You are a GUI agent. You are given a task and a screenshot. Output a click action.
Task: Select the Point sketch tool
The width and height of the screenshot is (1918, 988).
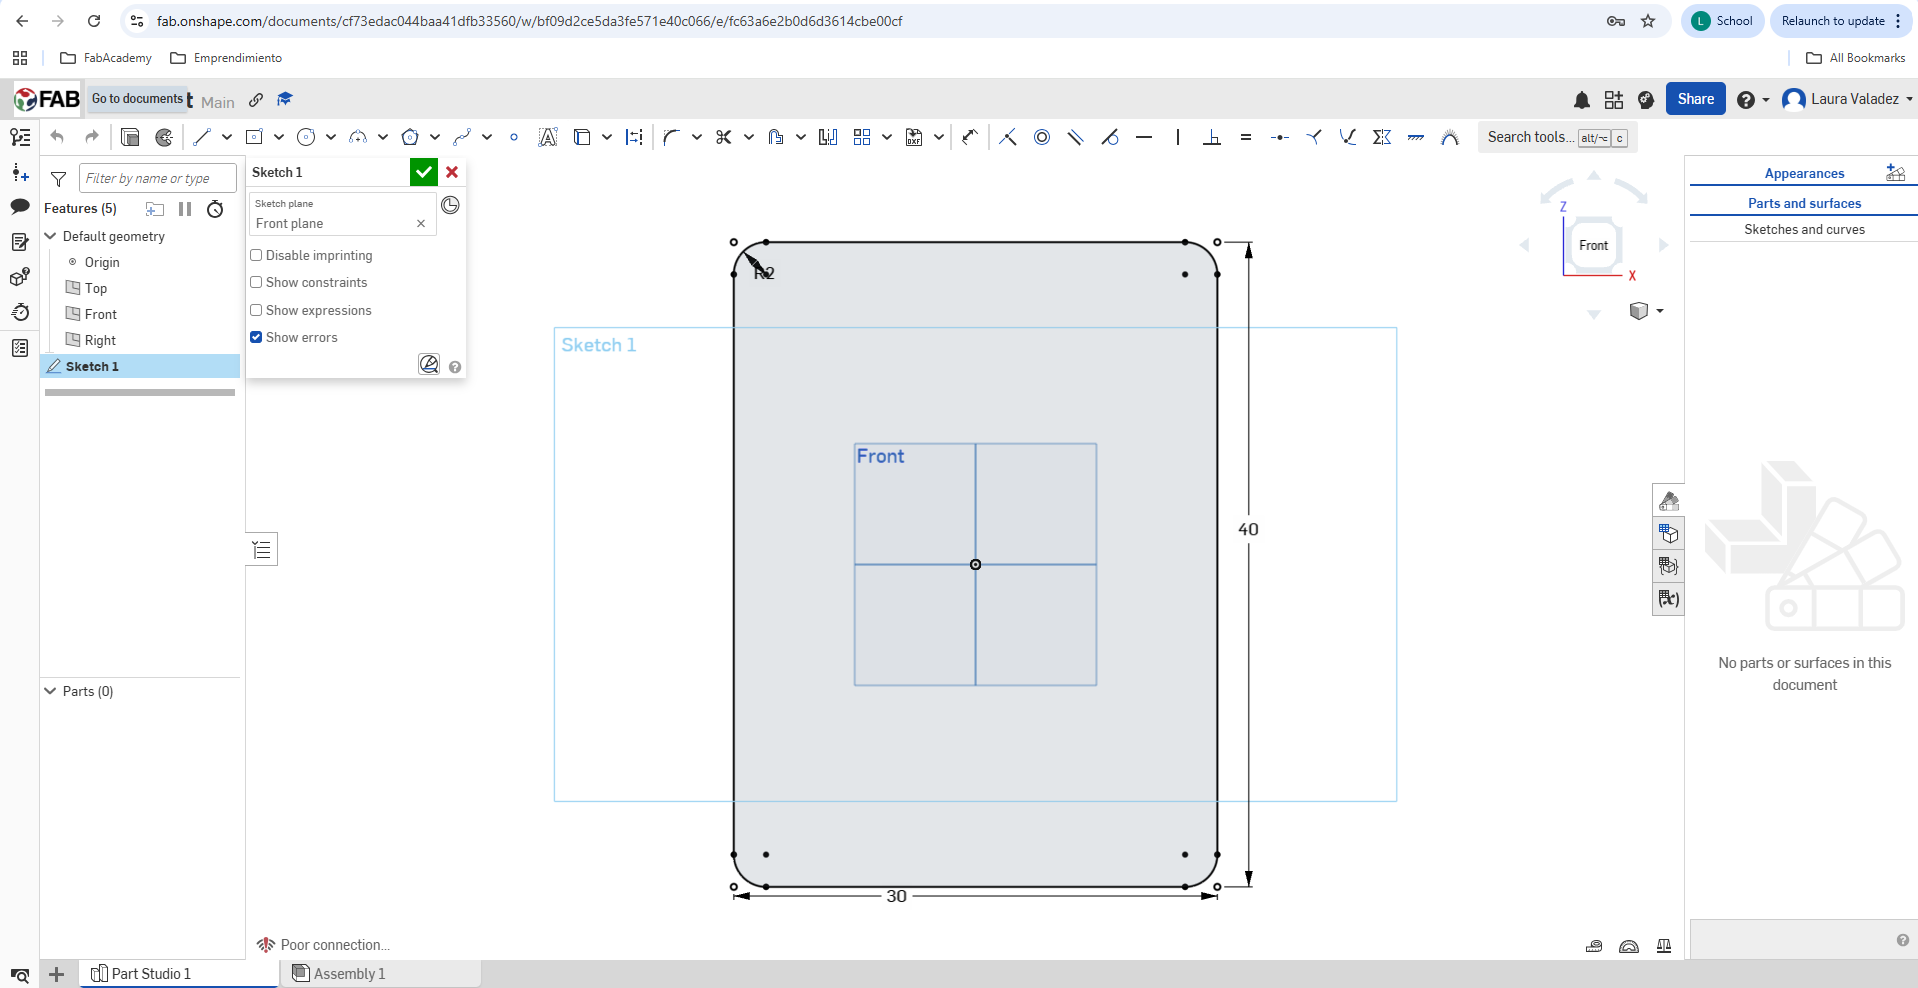(x=514, y=137)
